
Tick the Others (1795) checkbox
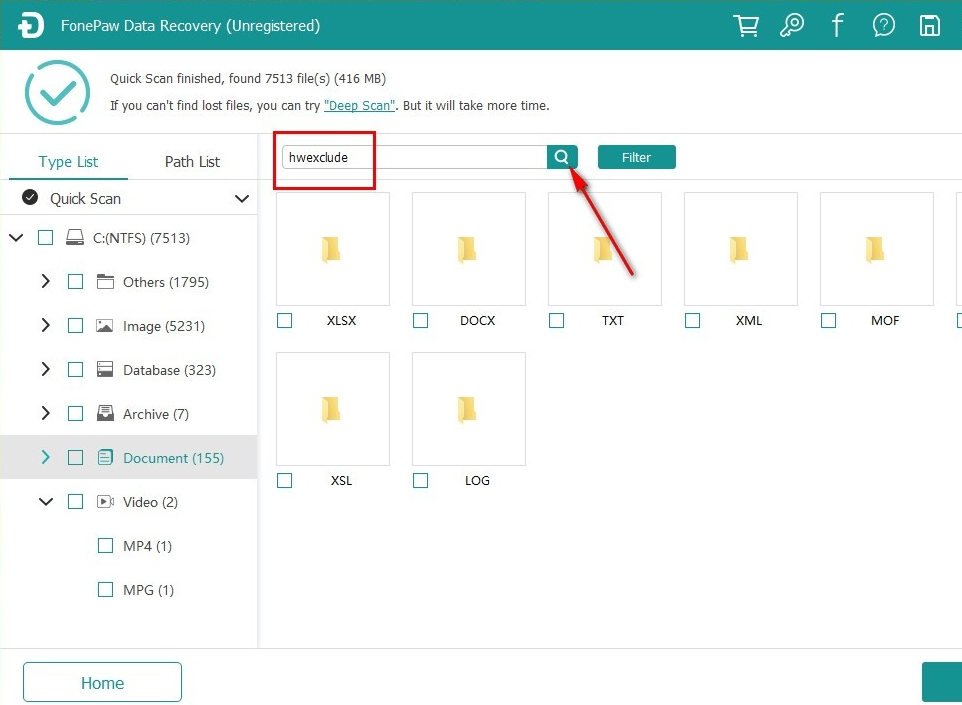tap(75, 282)
